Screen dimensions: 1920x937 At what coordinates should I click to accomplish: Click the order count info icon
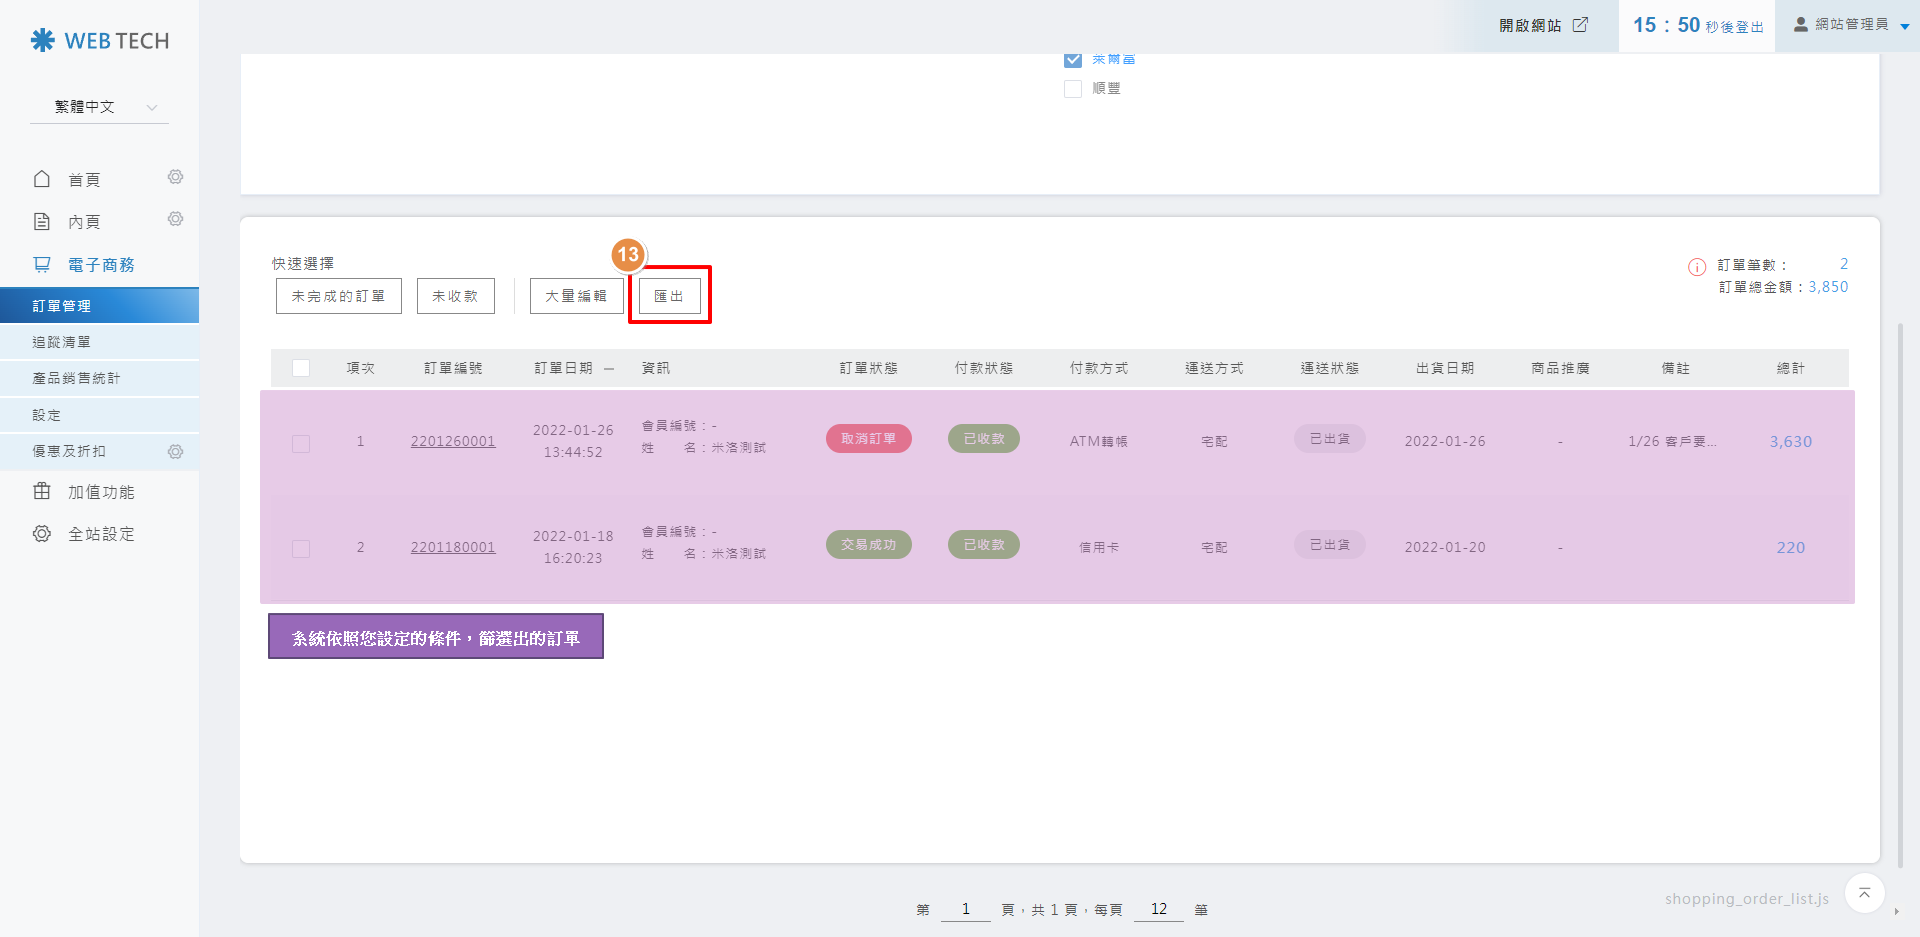tap(1697, 267)
